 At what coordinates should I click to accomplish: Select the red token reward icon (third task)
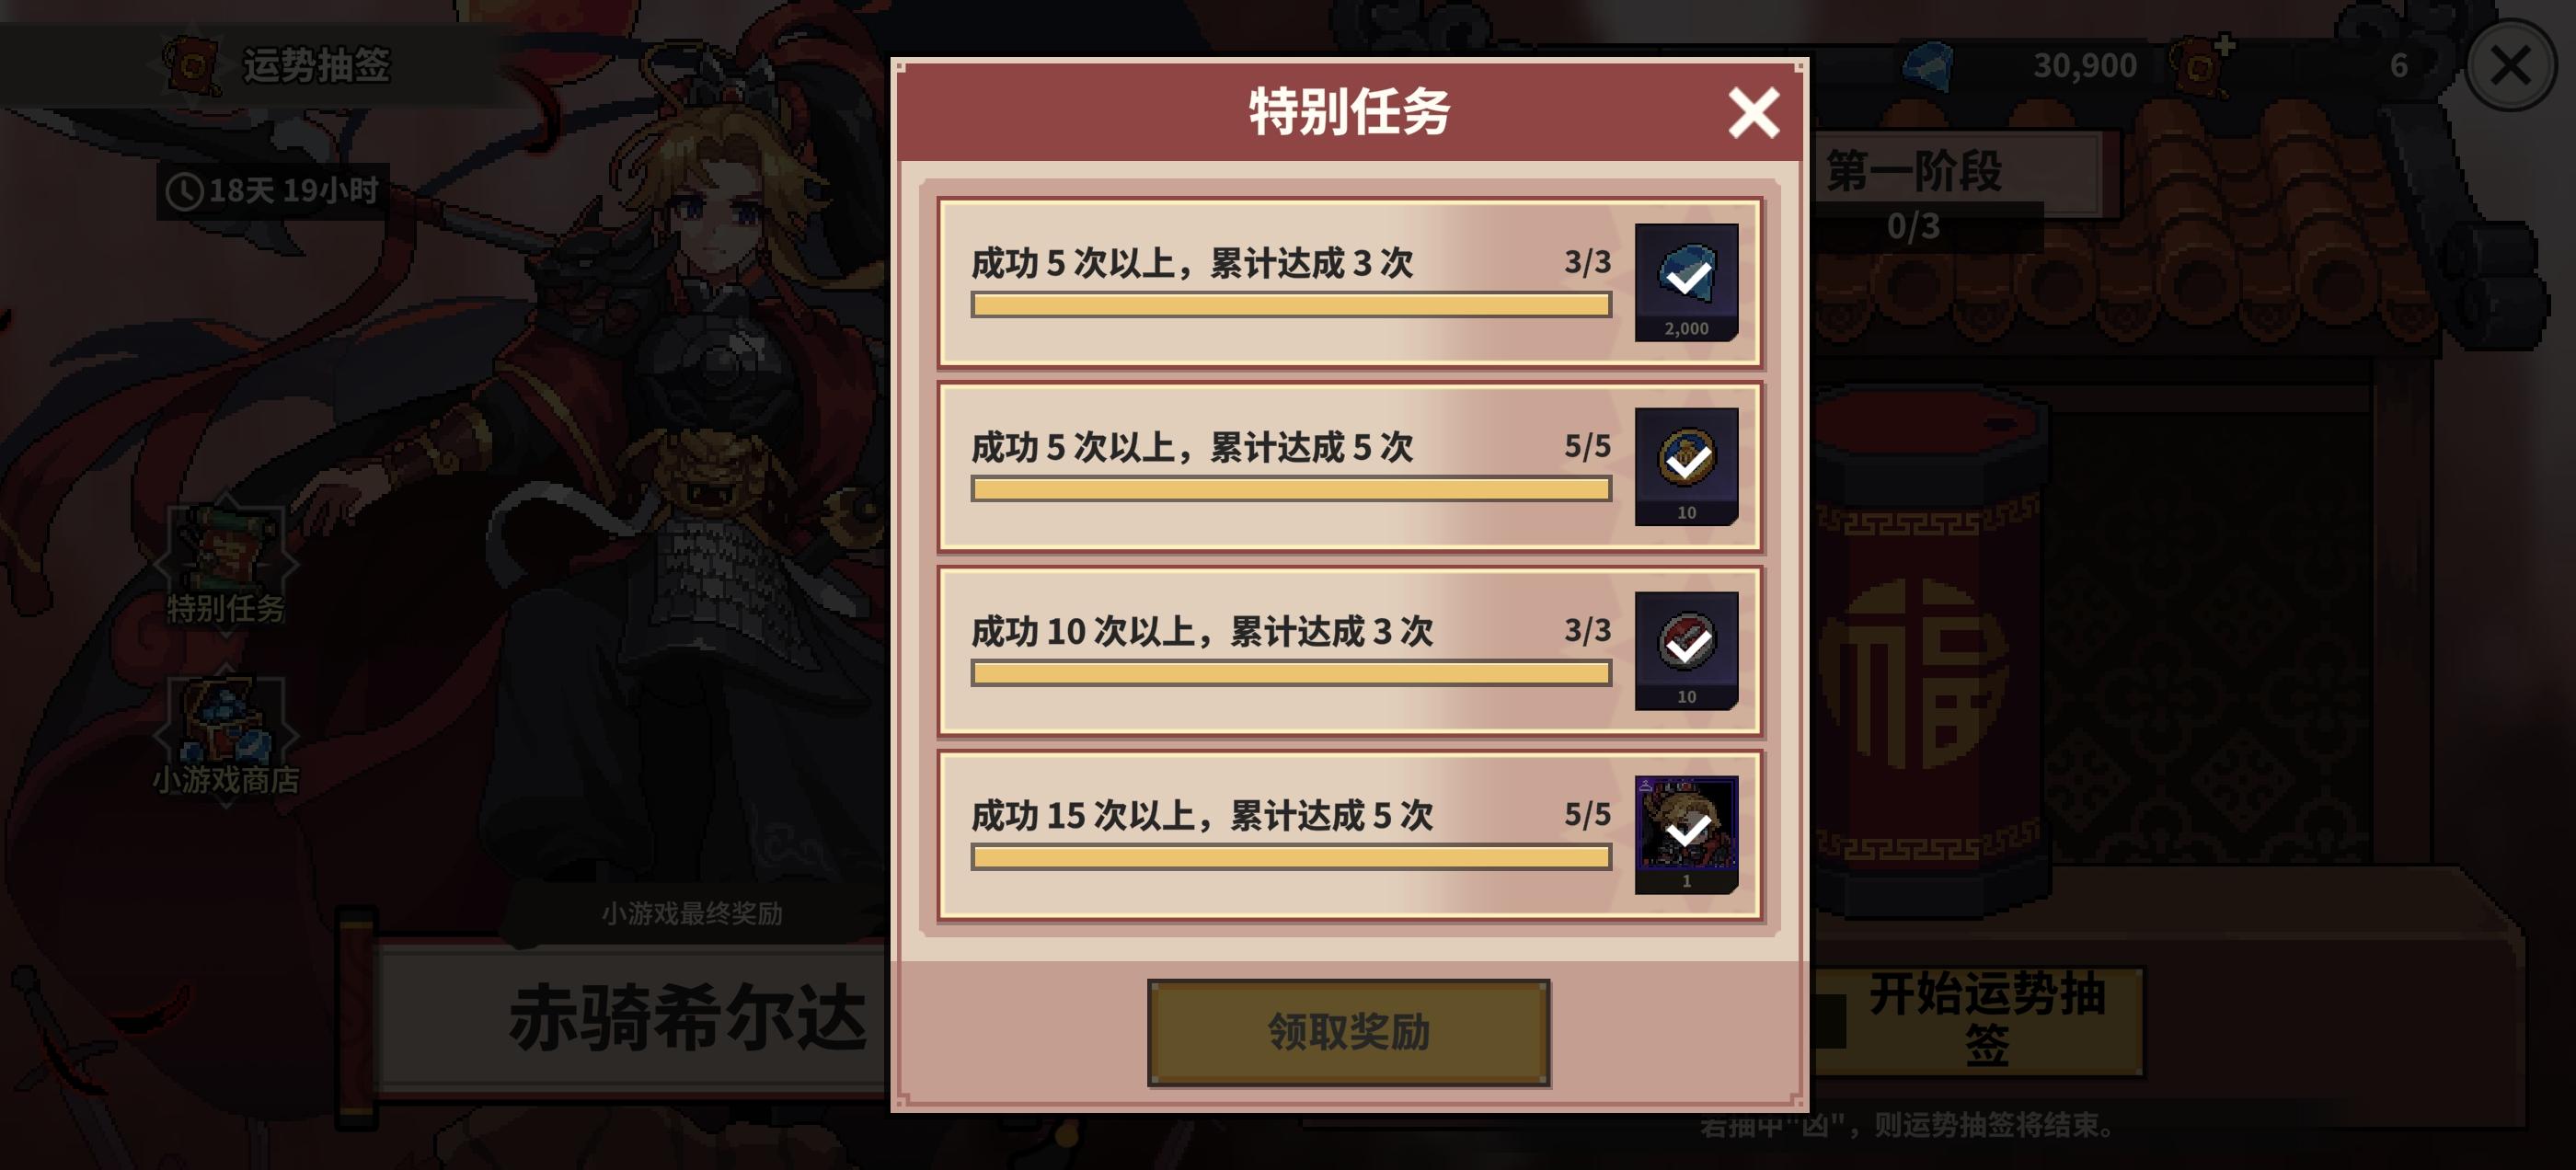pos(1686,650)
